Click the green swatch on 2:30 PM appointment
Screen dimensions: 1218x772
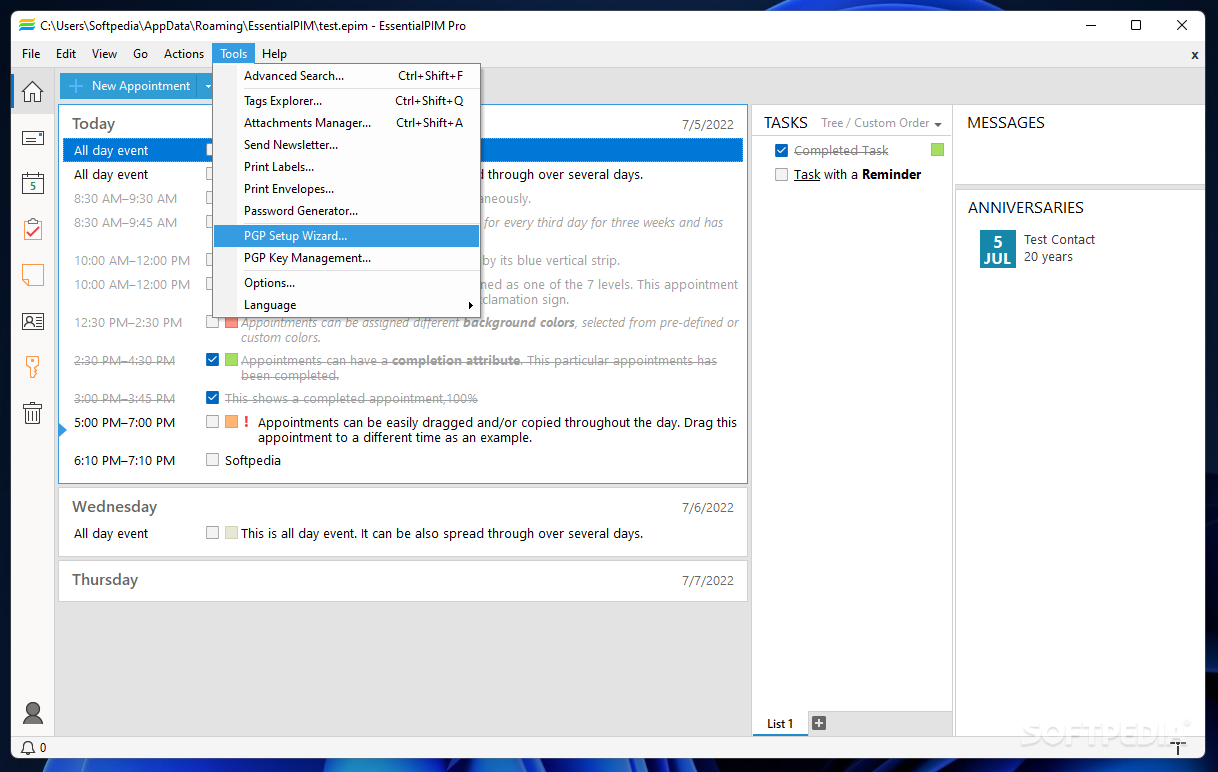pos(231,360)
